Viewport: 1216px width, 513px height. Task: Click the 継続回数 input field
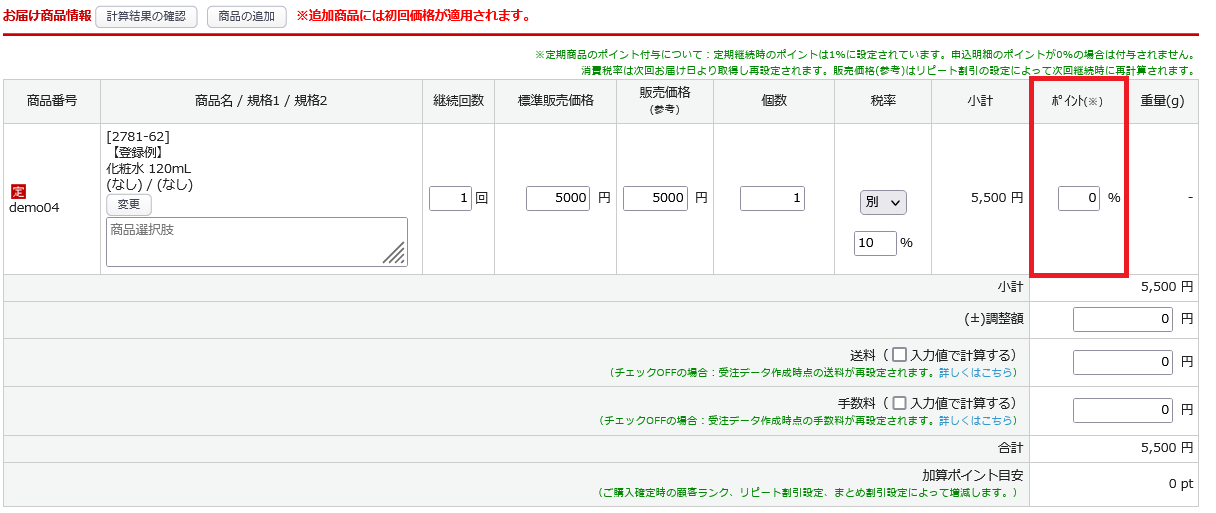450,199
